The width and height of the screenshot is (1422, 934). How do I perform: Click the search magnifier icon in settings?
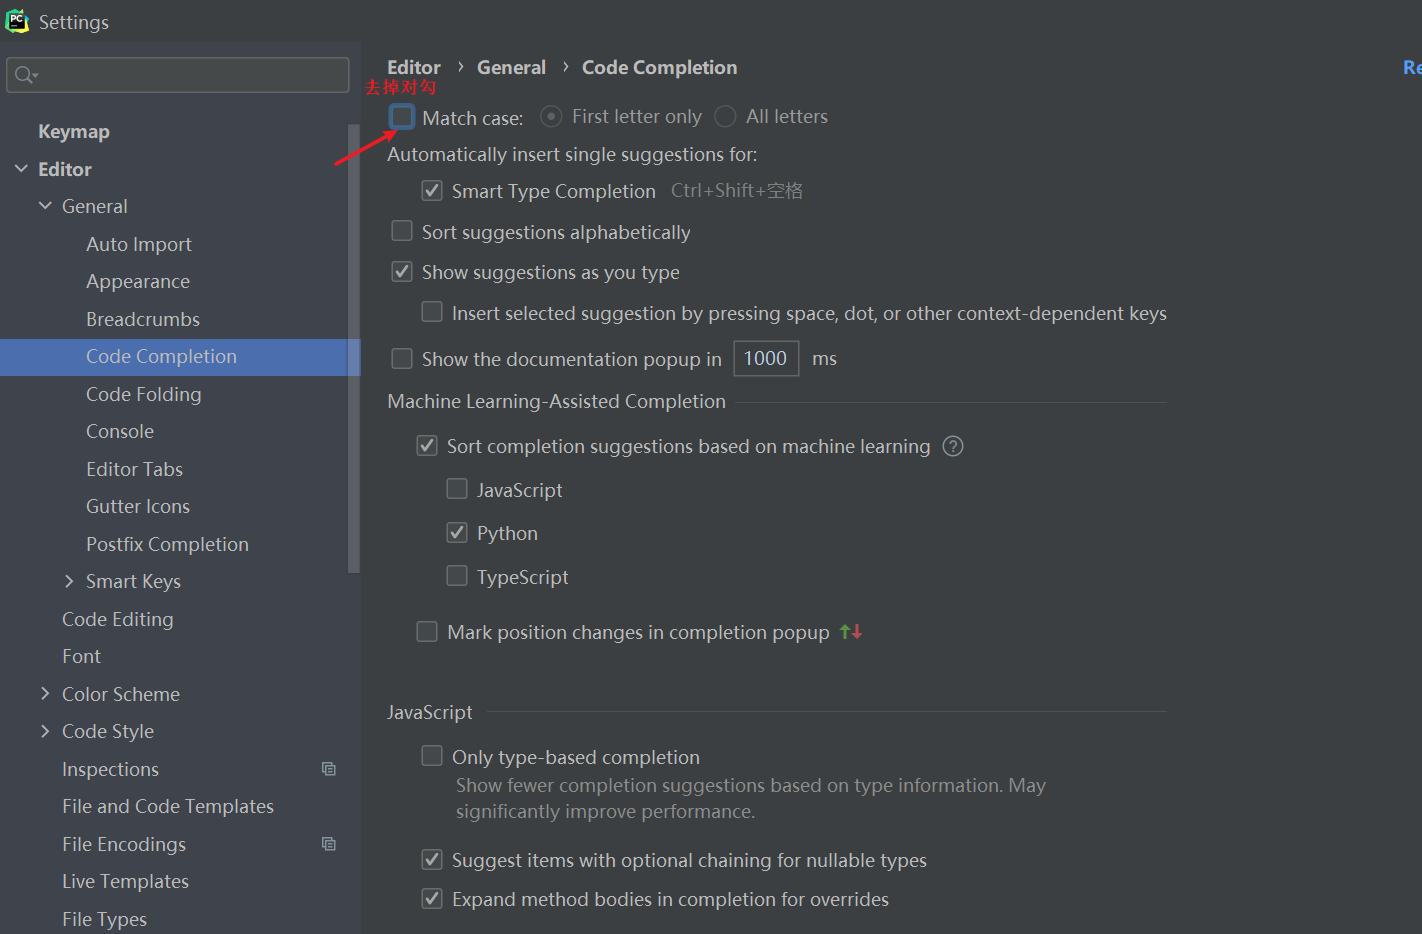[24, 75]
